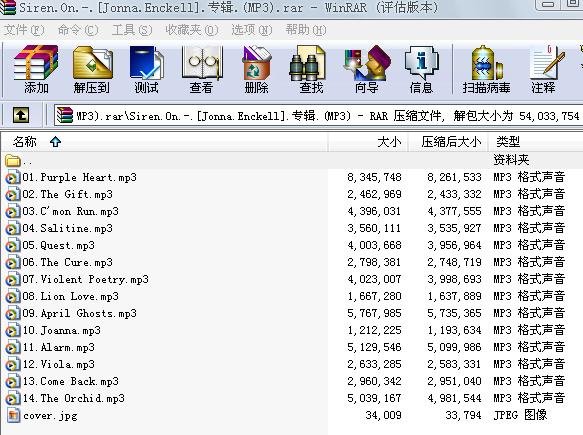Screen dimensions: 583x435
Task: Open the 查看 (View) book icon
Action: [x=201, y=69]
